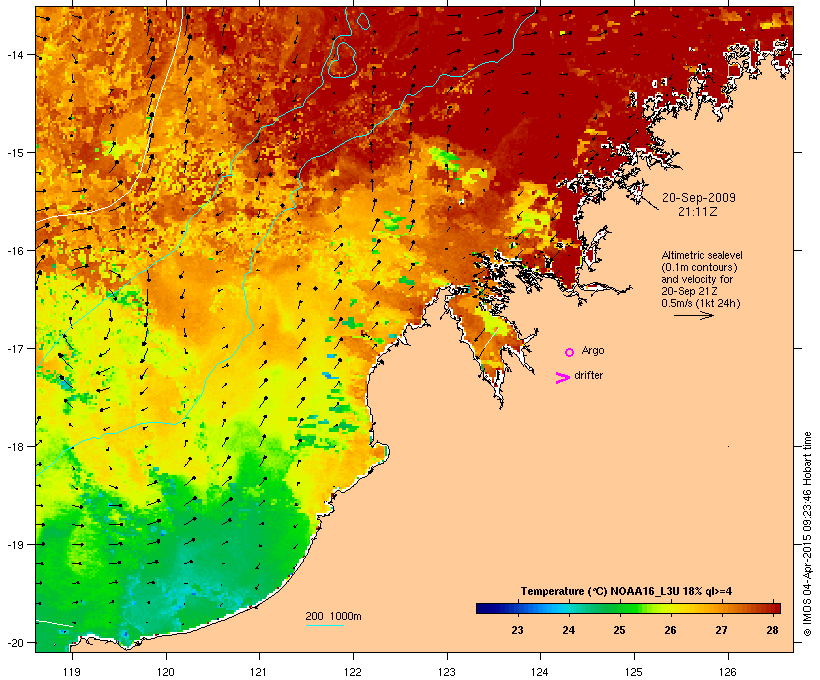Click the '20-Sep 21Z' caption line

[689, 291]
